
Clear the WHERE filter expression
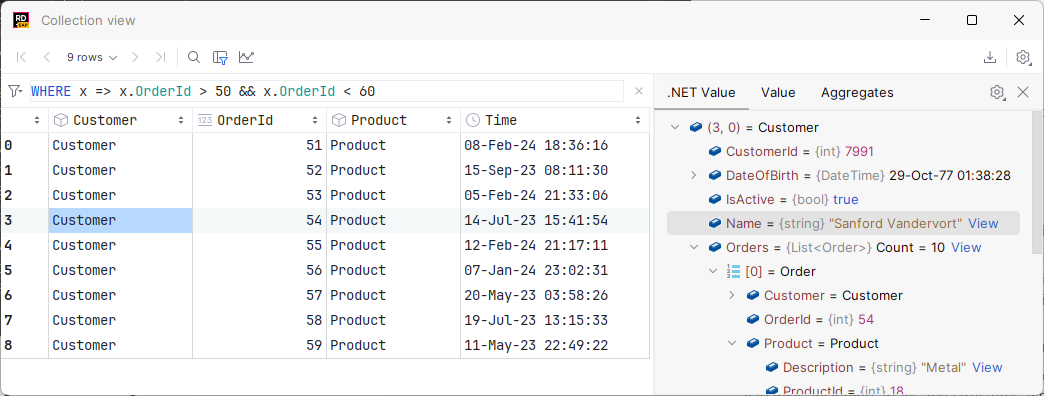(639, 91)
